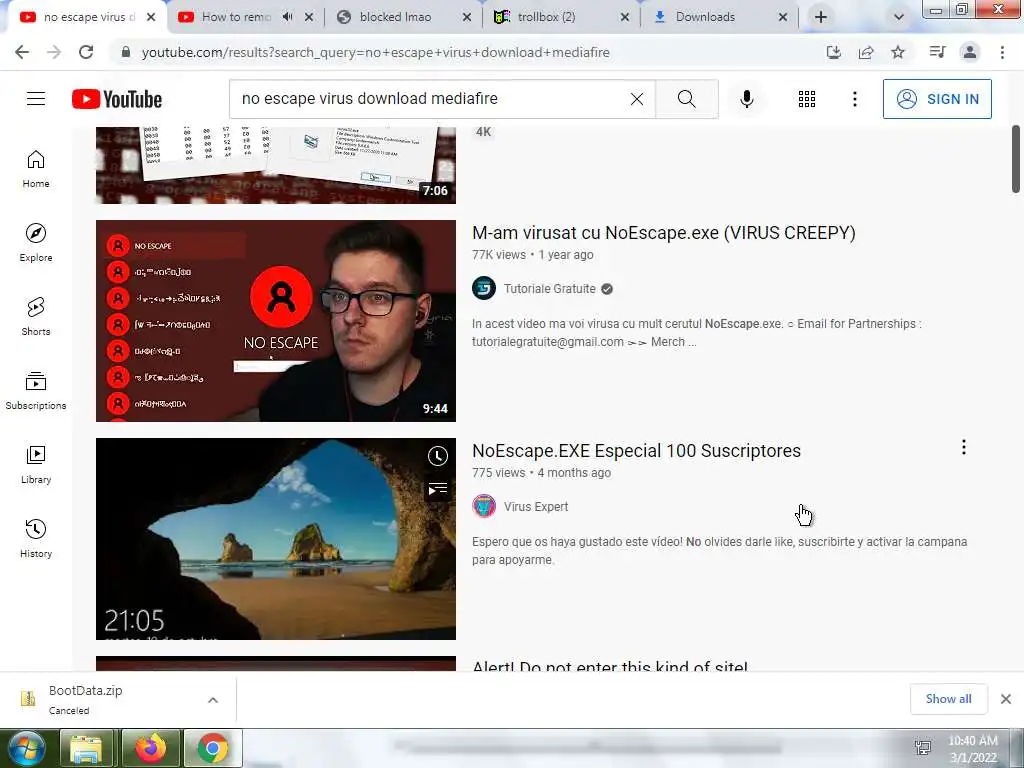Open the media control icon in toolbar
This screenshot has width=1024, height=768.
click(x=937, y=52)
